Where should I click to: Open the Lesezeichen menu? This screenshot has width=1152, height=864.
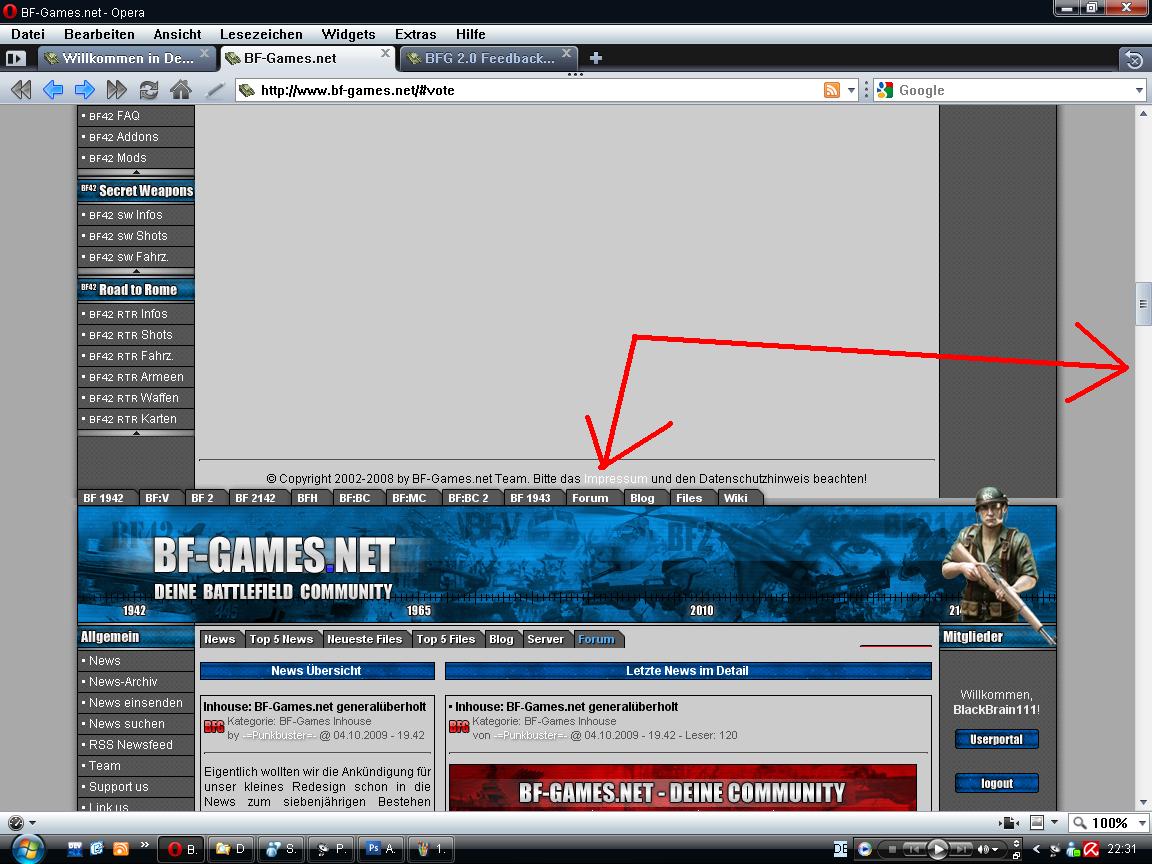pos(261,34)
